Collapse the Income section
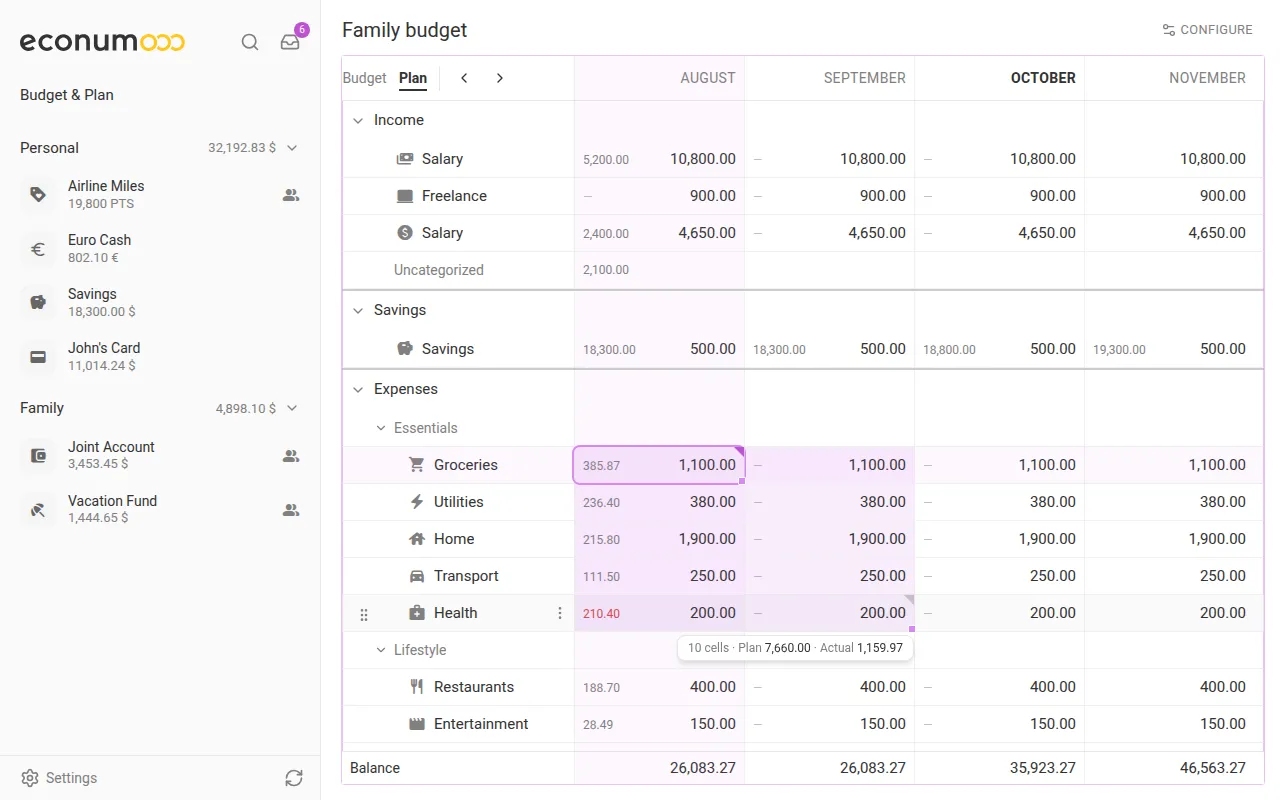Image resolution: width=1280 pixels, height=800 pixels. point(358,121)
